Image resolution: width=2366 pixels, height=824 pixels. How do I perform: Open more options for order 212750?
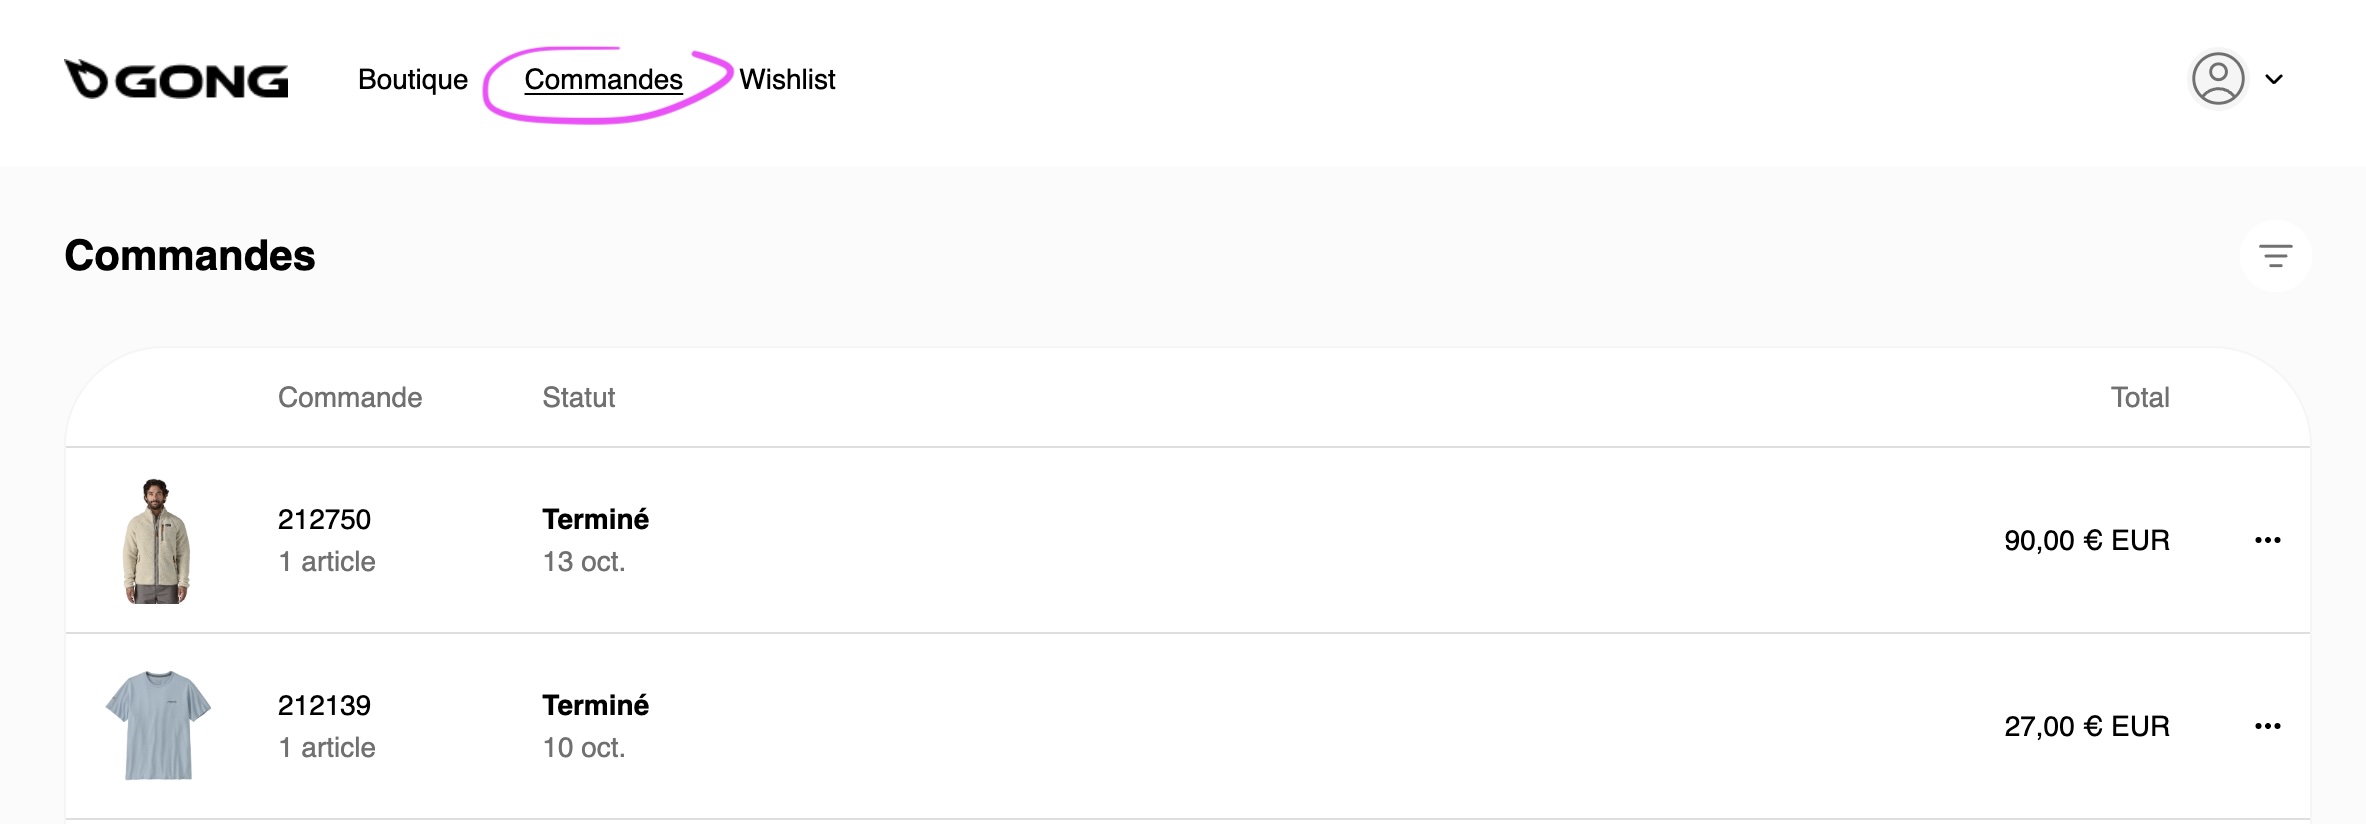[x=2267, y=541]
